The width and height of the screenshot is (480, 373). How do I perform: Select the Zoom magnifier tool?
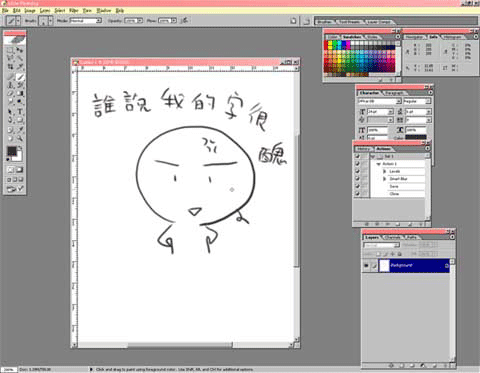point(20,138)
